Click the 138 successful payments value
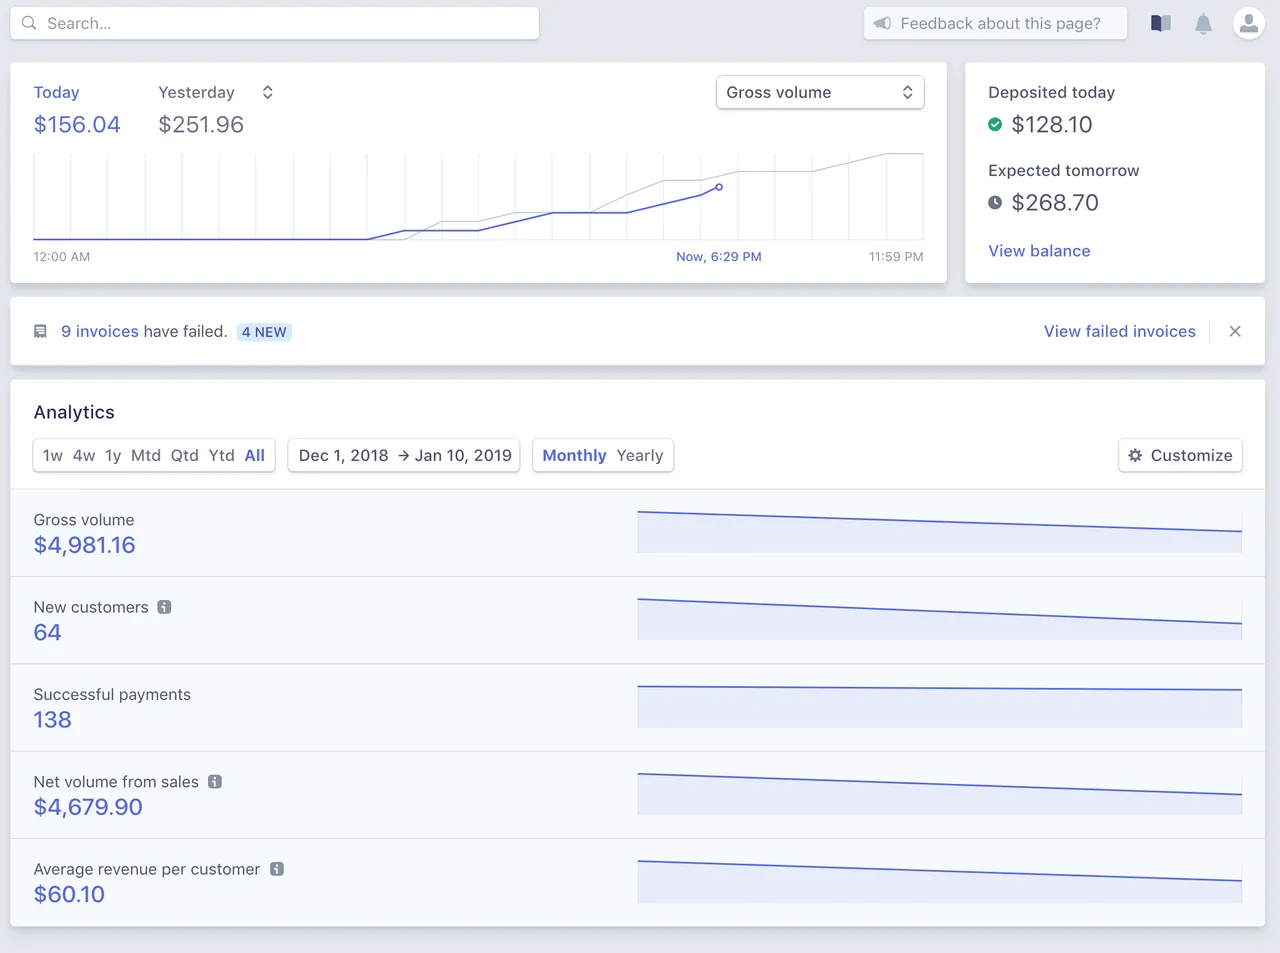 (x=52, y=720)
